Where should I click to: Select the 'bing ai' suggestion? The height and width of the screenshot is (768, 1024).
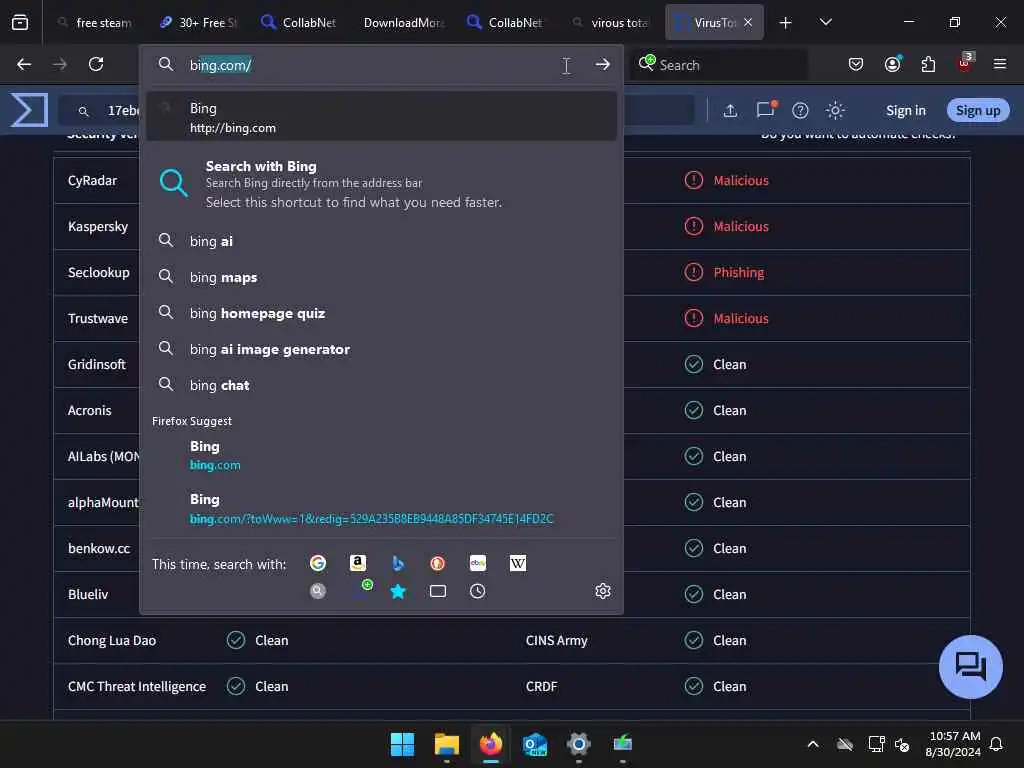click(381, 241)
